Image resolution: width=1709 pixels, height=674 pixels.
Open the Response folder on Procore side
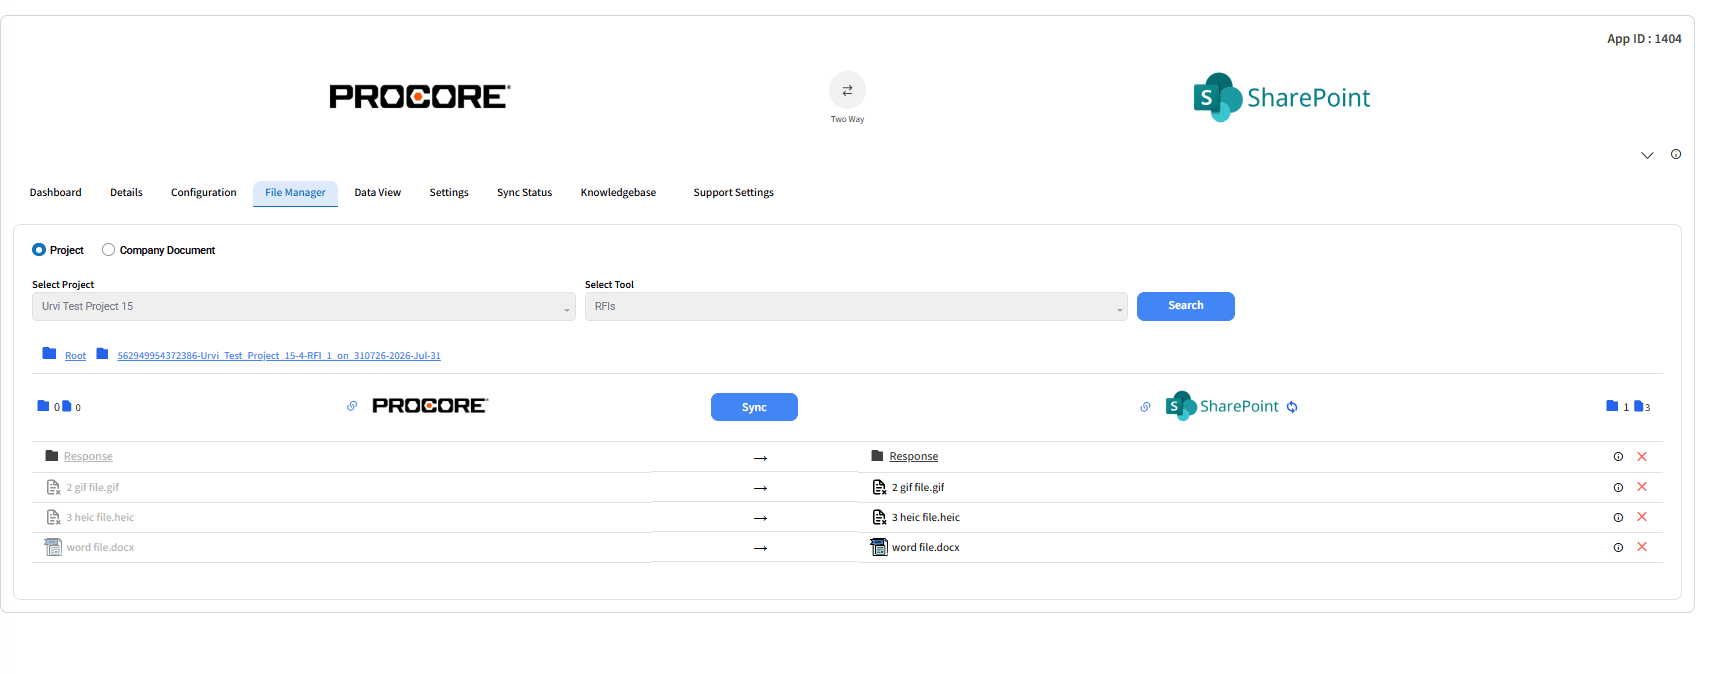tap(88, 457)
